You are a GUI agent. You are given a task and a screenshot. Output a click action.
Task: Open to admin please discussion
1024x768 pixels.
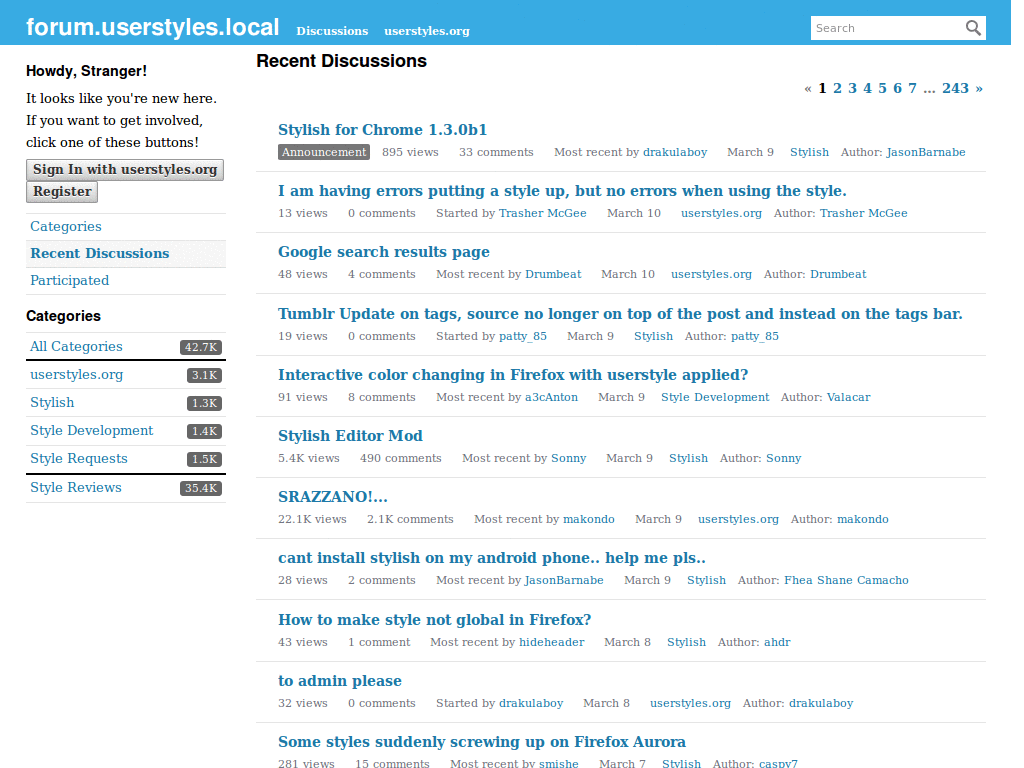(x=340, y=681)
